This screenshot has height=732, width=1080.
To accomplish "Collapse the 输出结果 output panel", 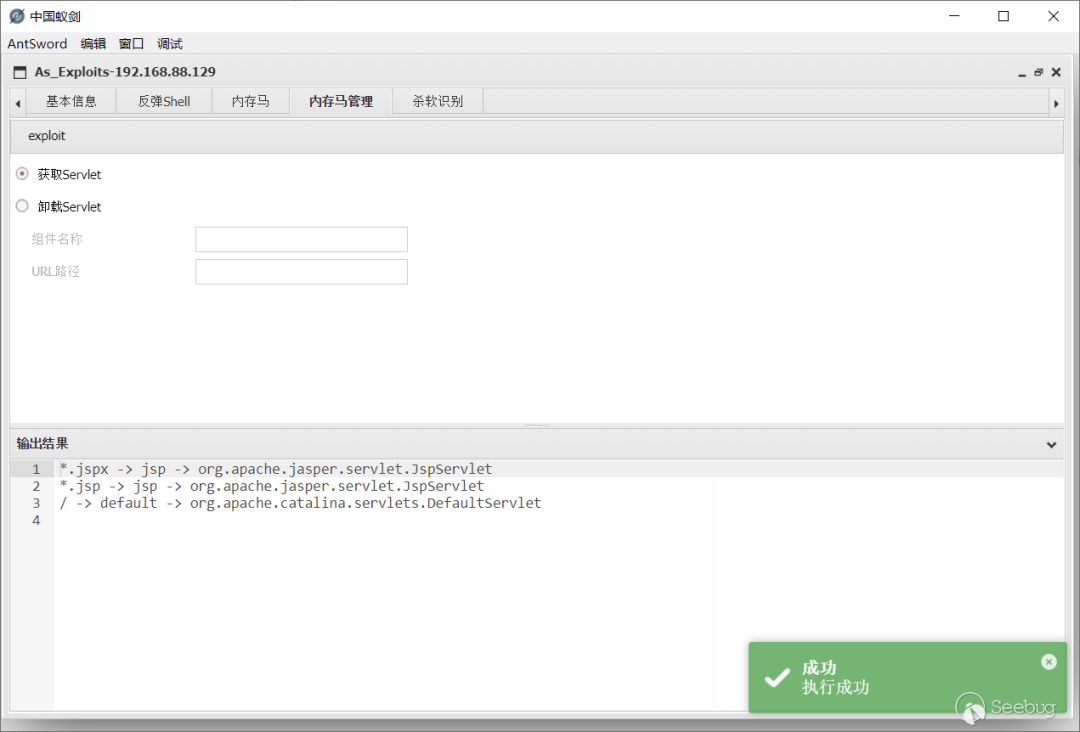I will [1051, 445].
